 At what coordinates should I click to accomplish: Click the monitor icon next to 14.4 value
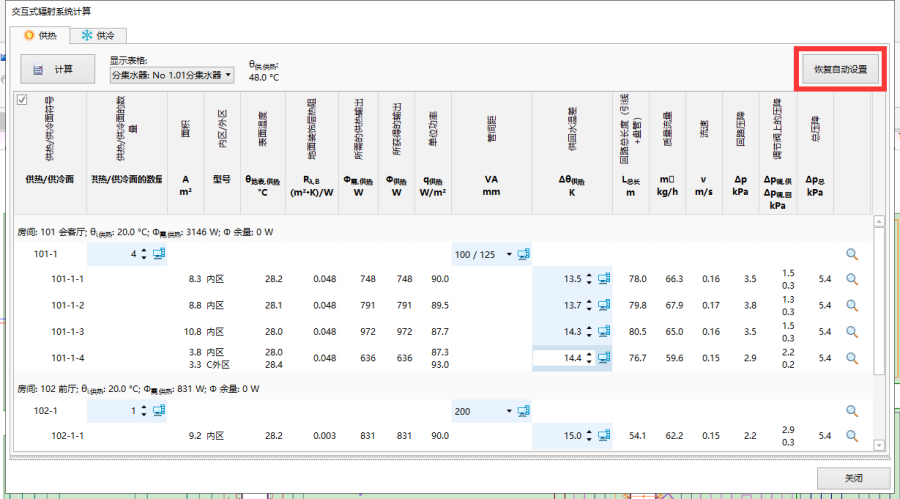tap(604, 358)
